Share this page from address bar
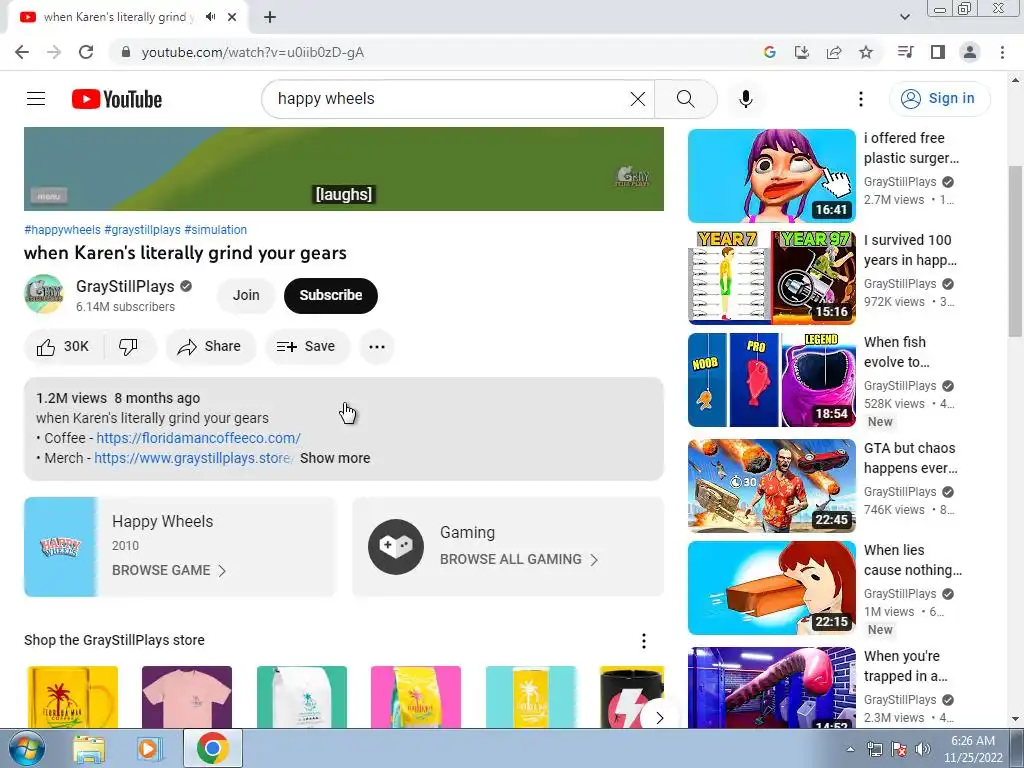The height and width of the screenshot is (768, 1024). [834, 52]
